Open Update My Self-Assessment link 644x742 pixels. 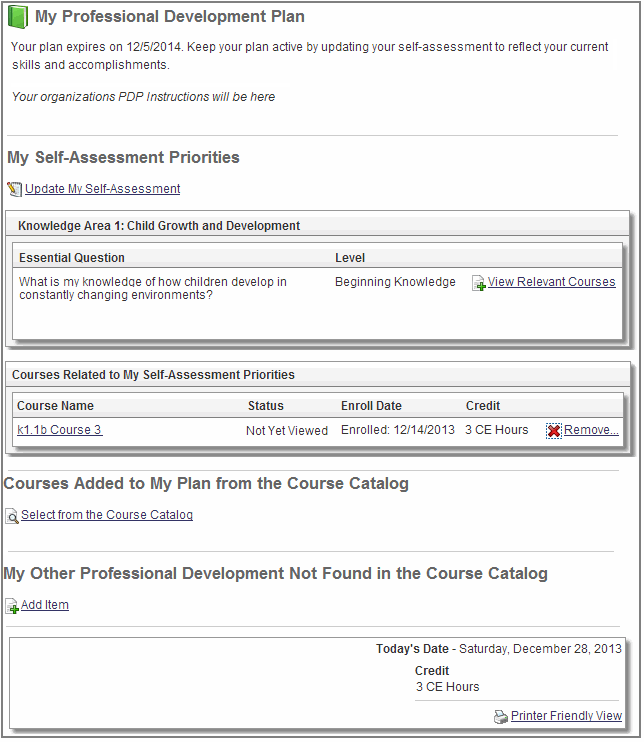click(102, 189)
